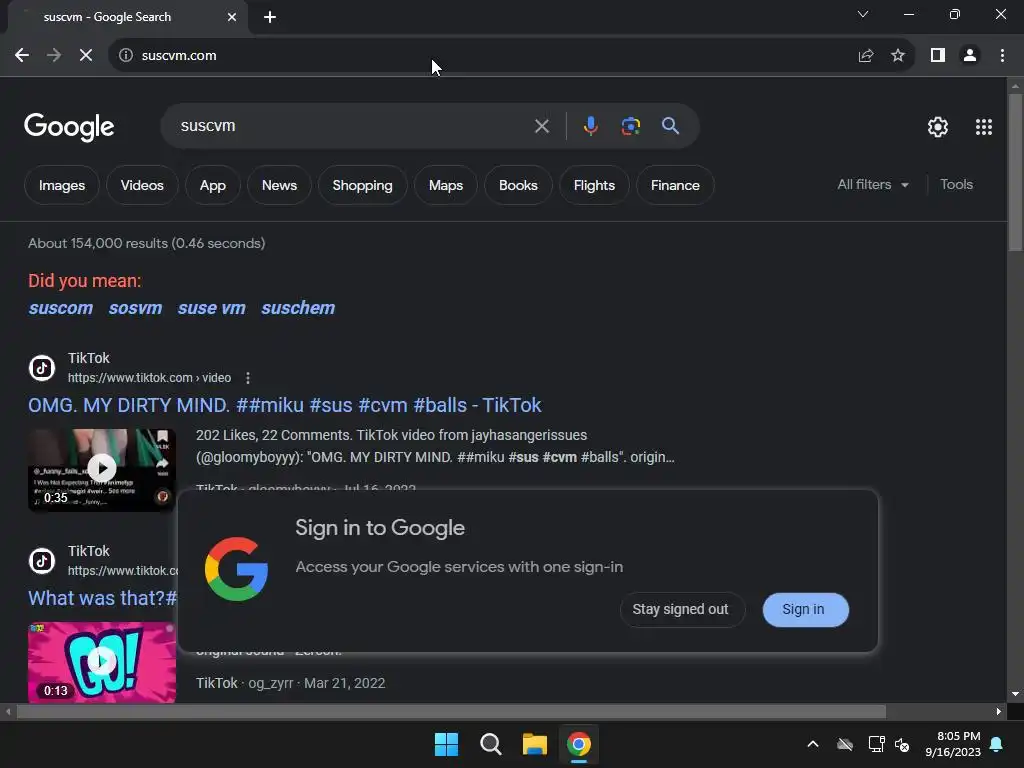Click Sign in on Google prompt

click(805, 609)
